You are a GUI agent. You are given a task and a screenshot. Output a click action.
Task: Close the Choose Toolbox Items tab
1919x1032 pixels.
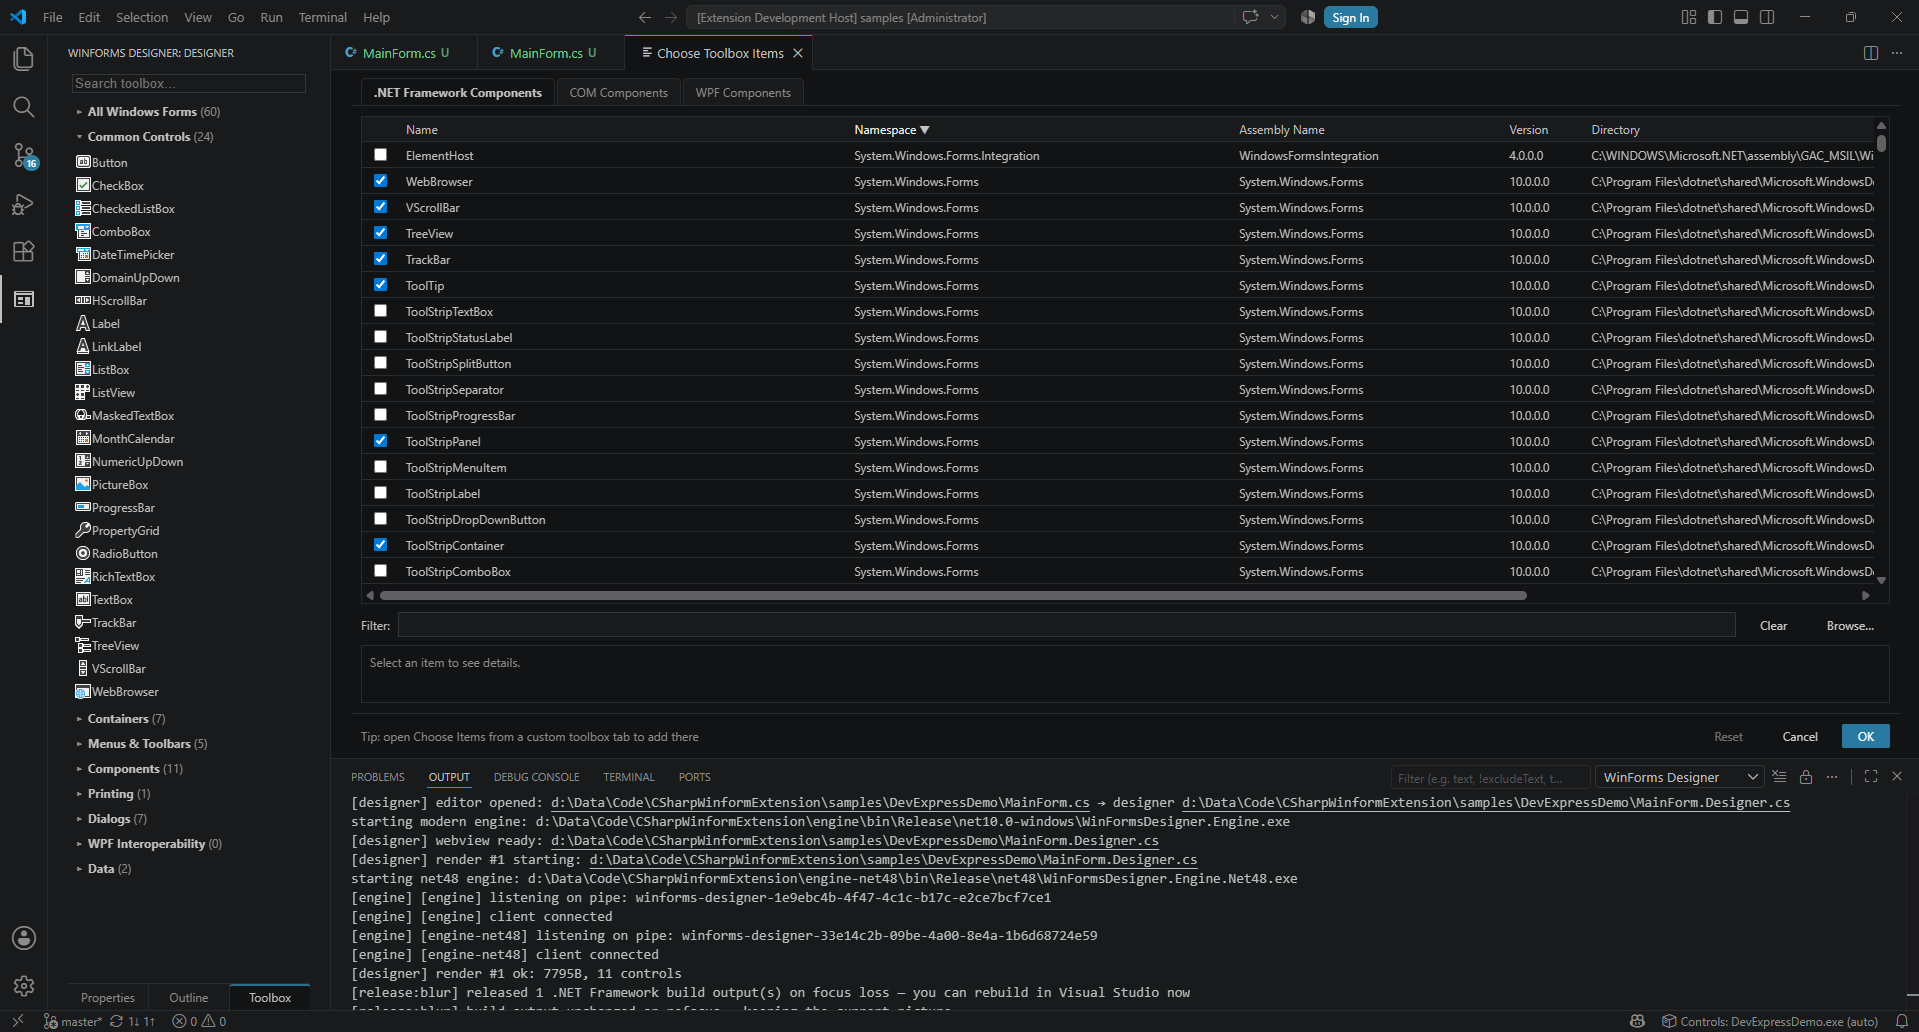click(798, 53)
